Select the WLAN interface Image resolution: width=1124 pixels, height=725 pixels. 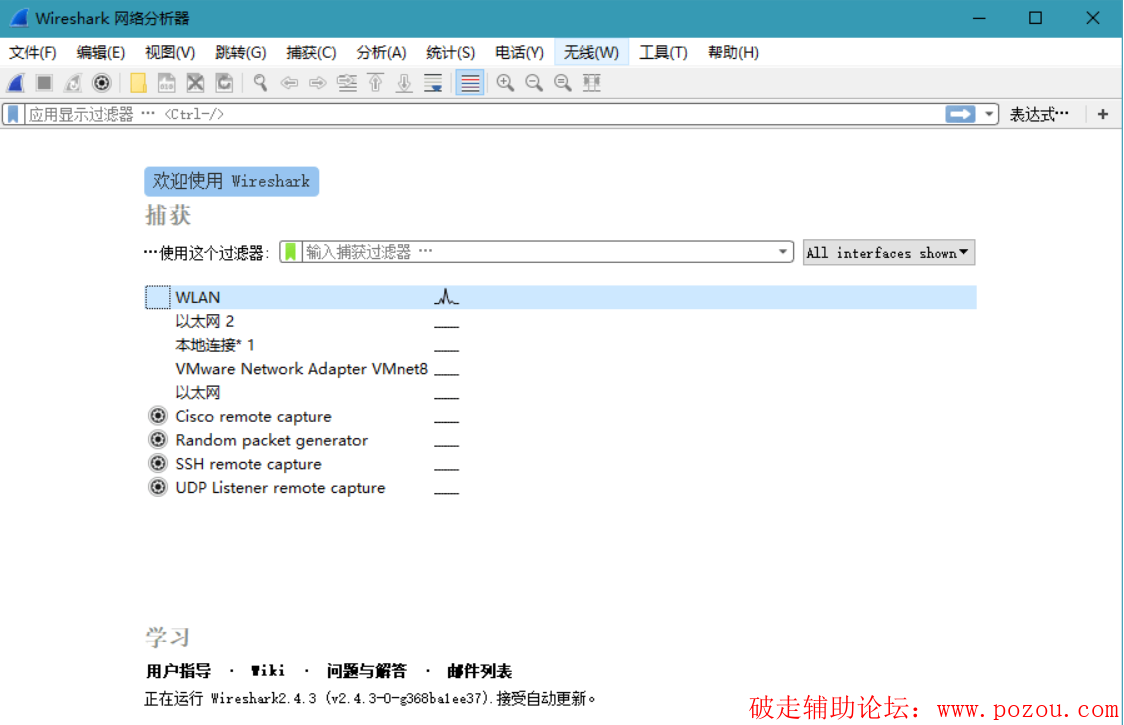click(561, 297)
